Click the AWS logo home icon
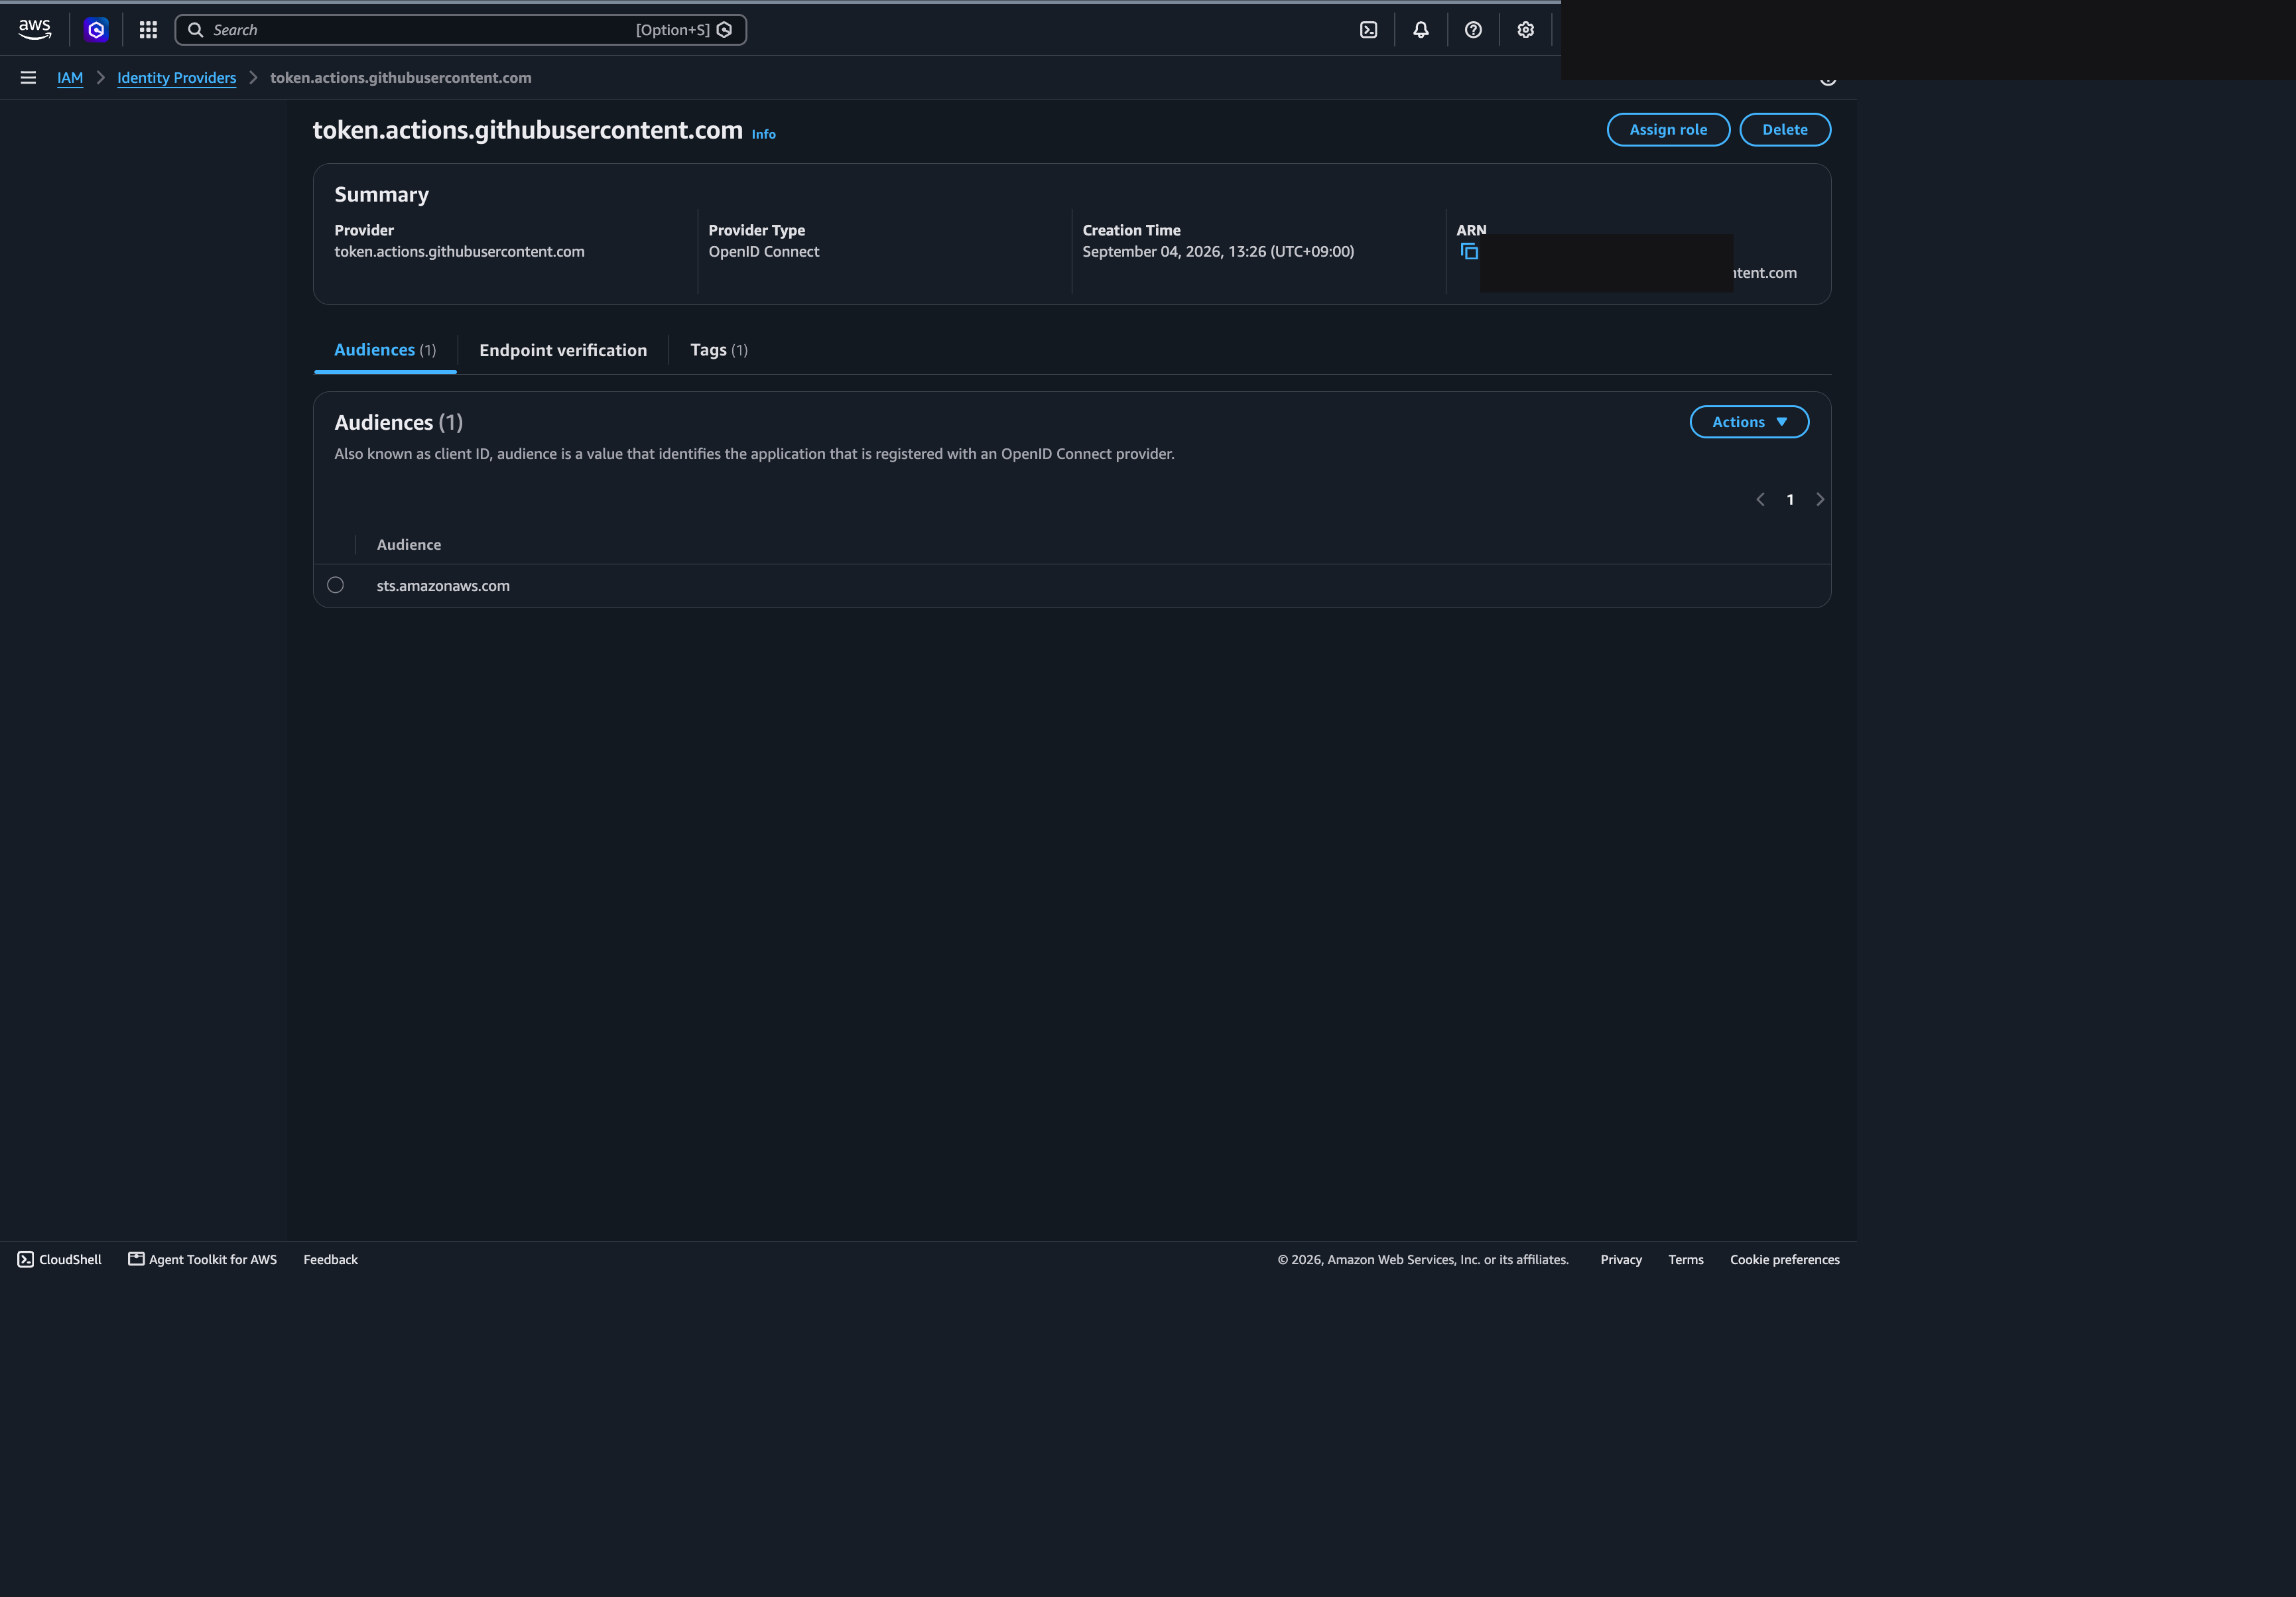Viewport: 2296px width, 1597px height. coord(35,30)
